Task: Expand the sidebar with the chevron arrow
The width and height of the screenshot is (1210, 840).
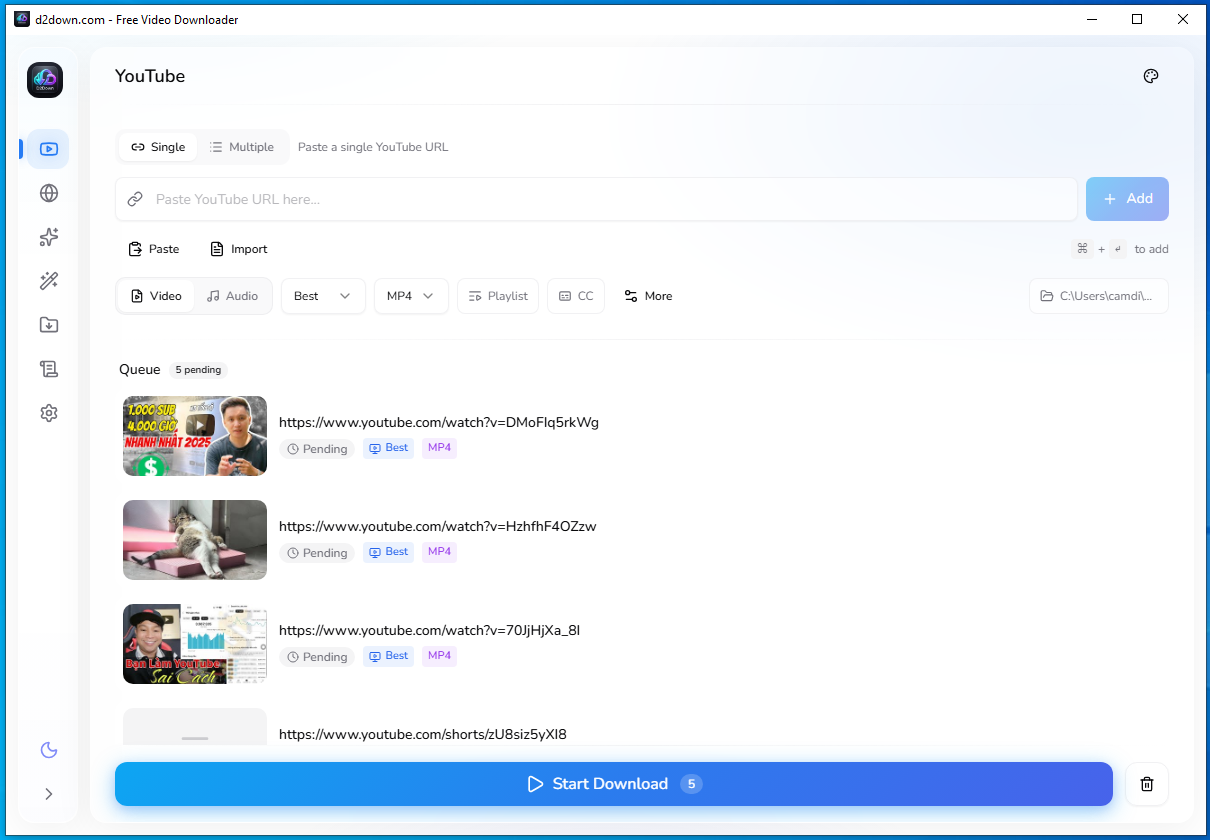Action: (x=48, y=794)
